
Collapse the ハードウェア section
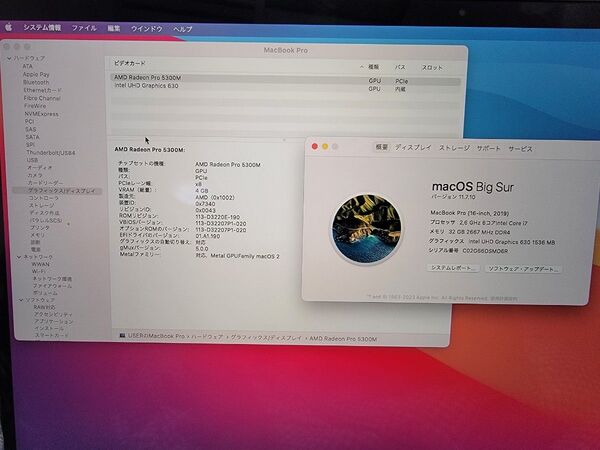(x=9, y=58)
